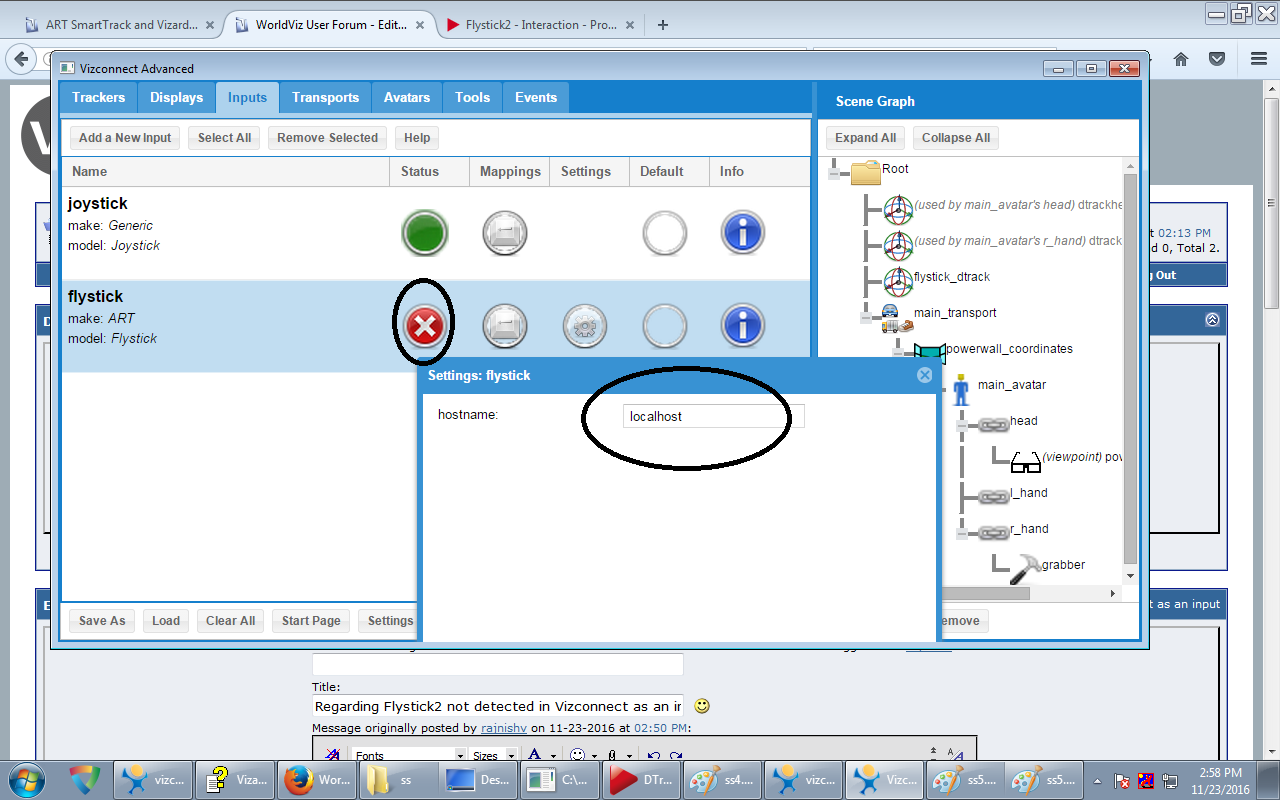Screen dimensions: 1280x800
Task: Open flystick settings gear icon
Action: click(585, 326)
